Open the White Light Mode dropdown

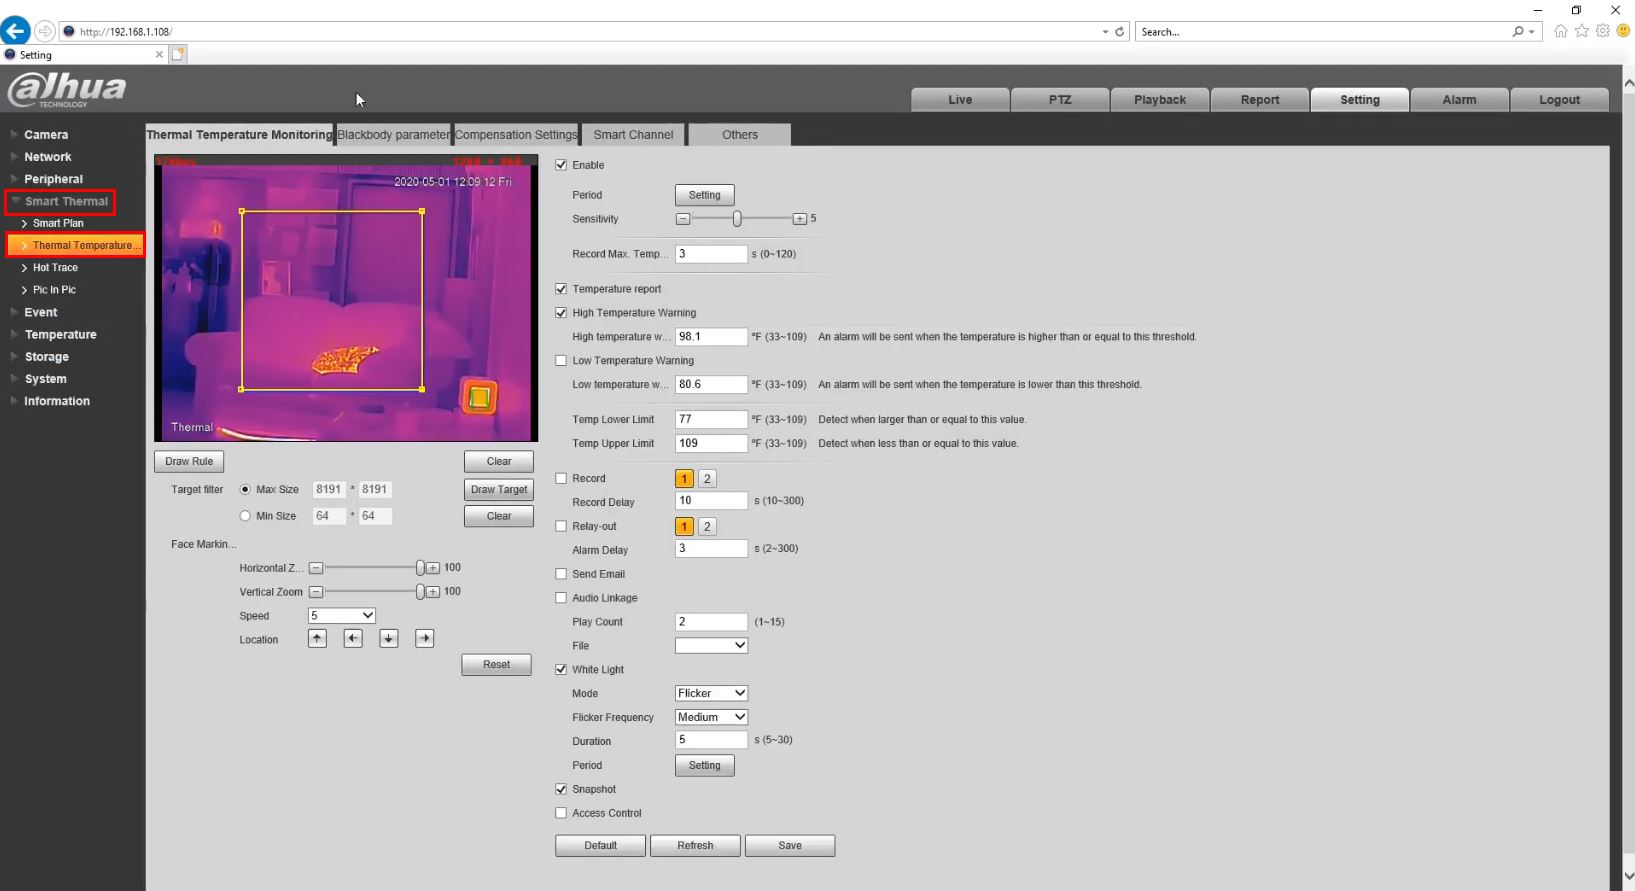[x=711, y=694]
